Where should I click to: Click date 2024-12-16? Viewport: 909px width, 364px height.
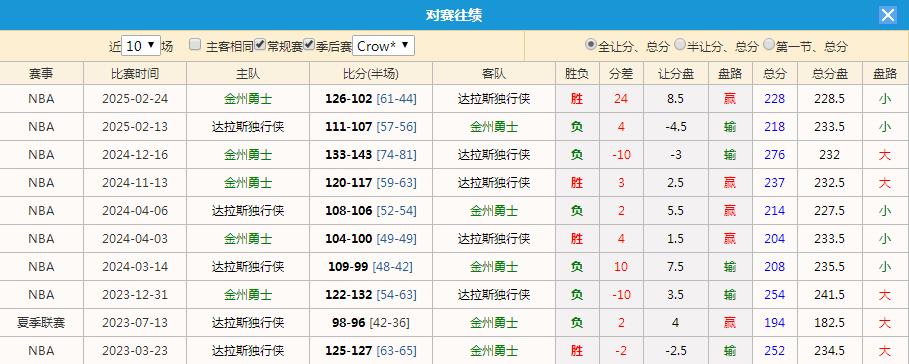(x=135, y=155)
